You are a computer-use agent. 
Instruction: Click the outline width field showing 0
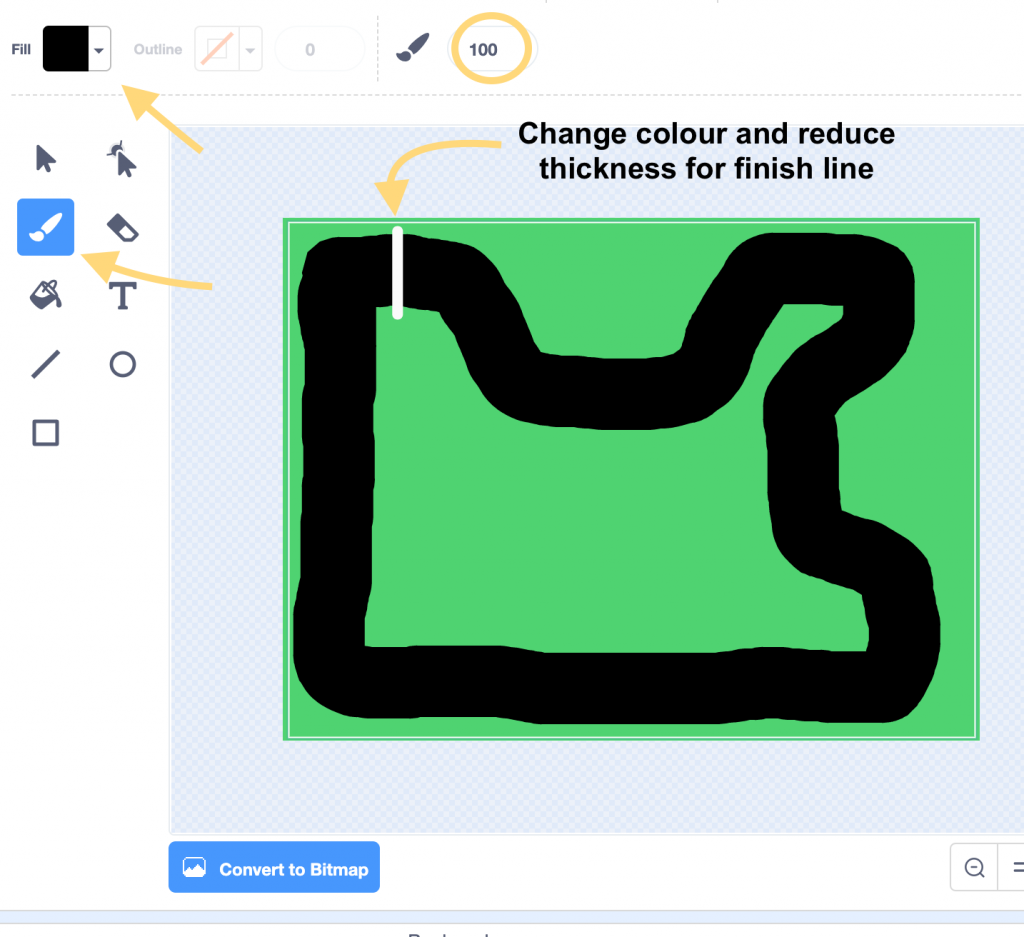point(310,49)
